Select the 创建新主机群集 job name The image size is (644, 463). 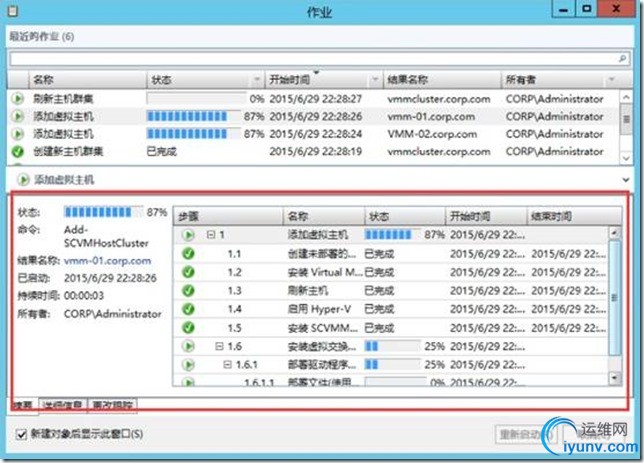(x=68, y=152)
